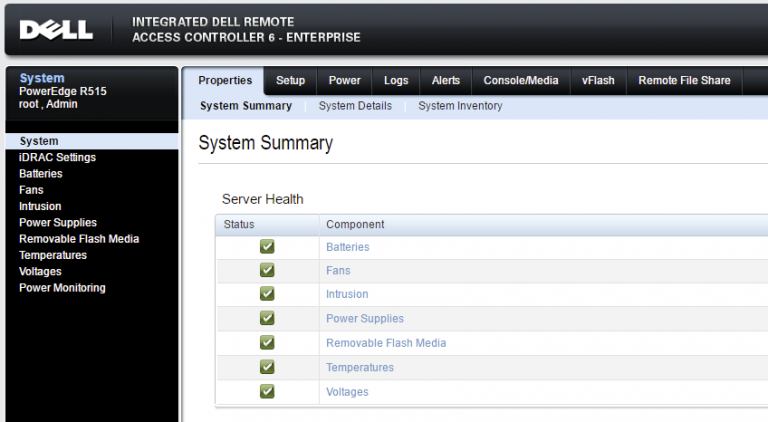Click green status checkmark for Temperatures
768x422 pixels.
coord(267,367)
